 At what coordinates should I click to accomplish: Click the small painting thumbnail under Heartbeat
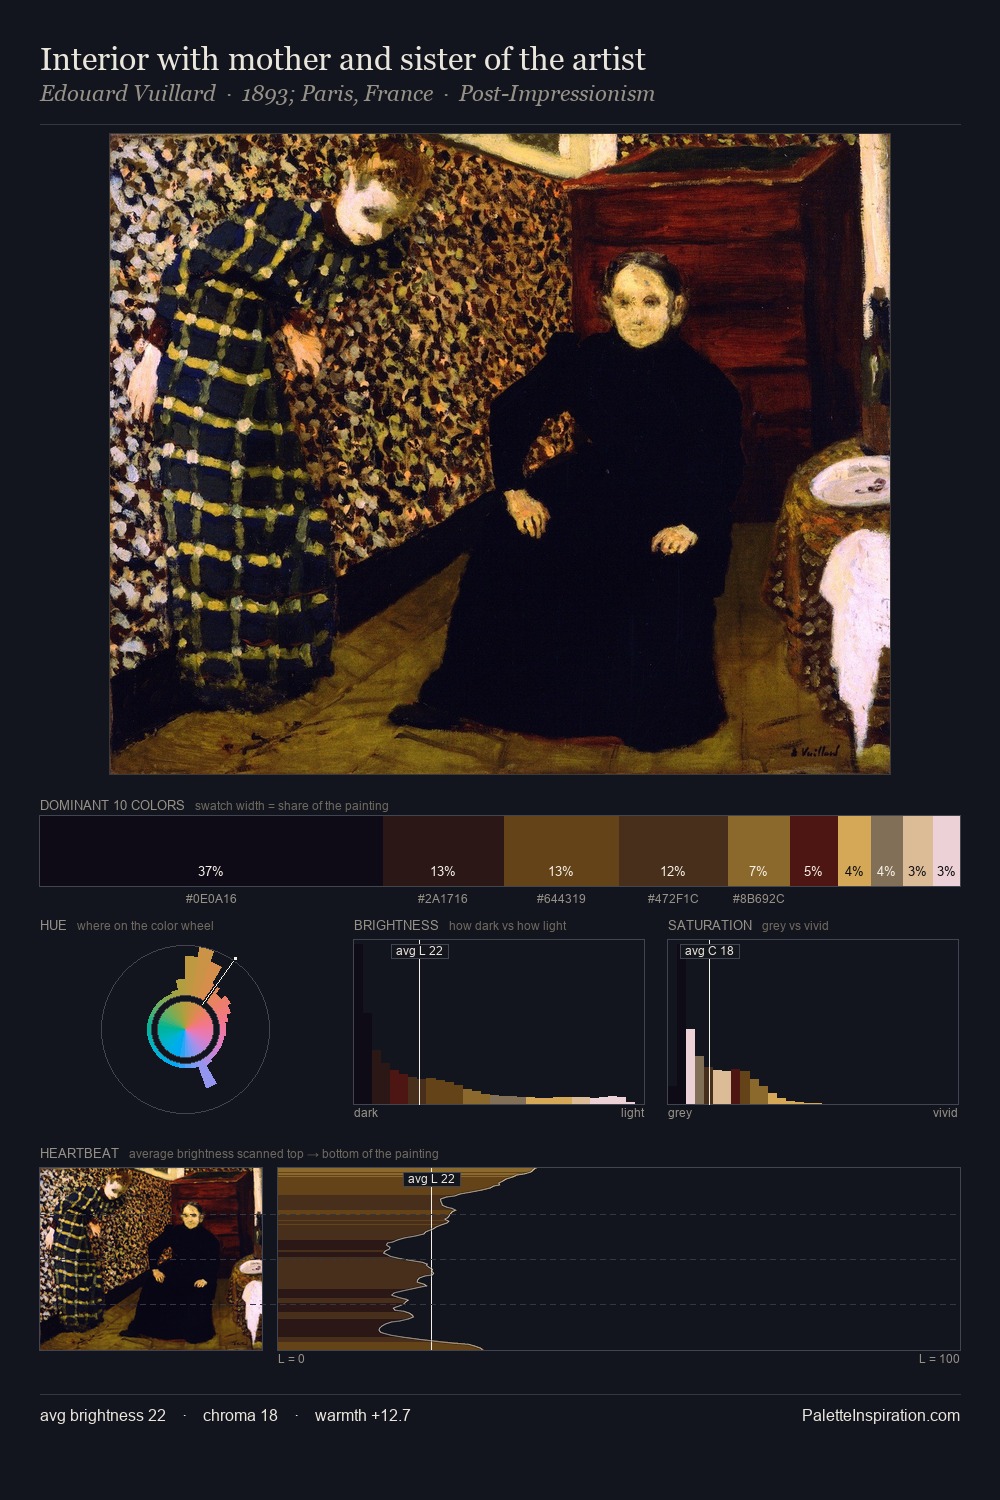click(x=151, y=1259)
